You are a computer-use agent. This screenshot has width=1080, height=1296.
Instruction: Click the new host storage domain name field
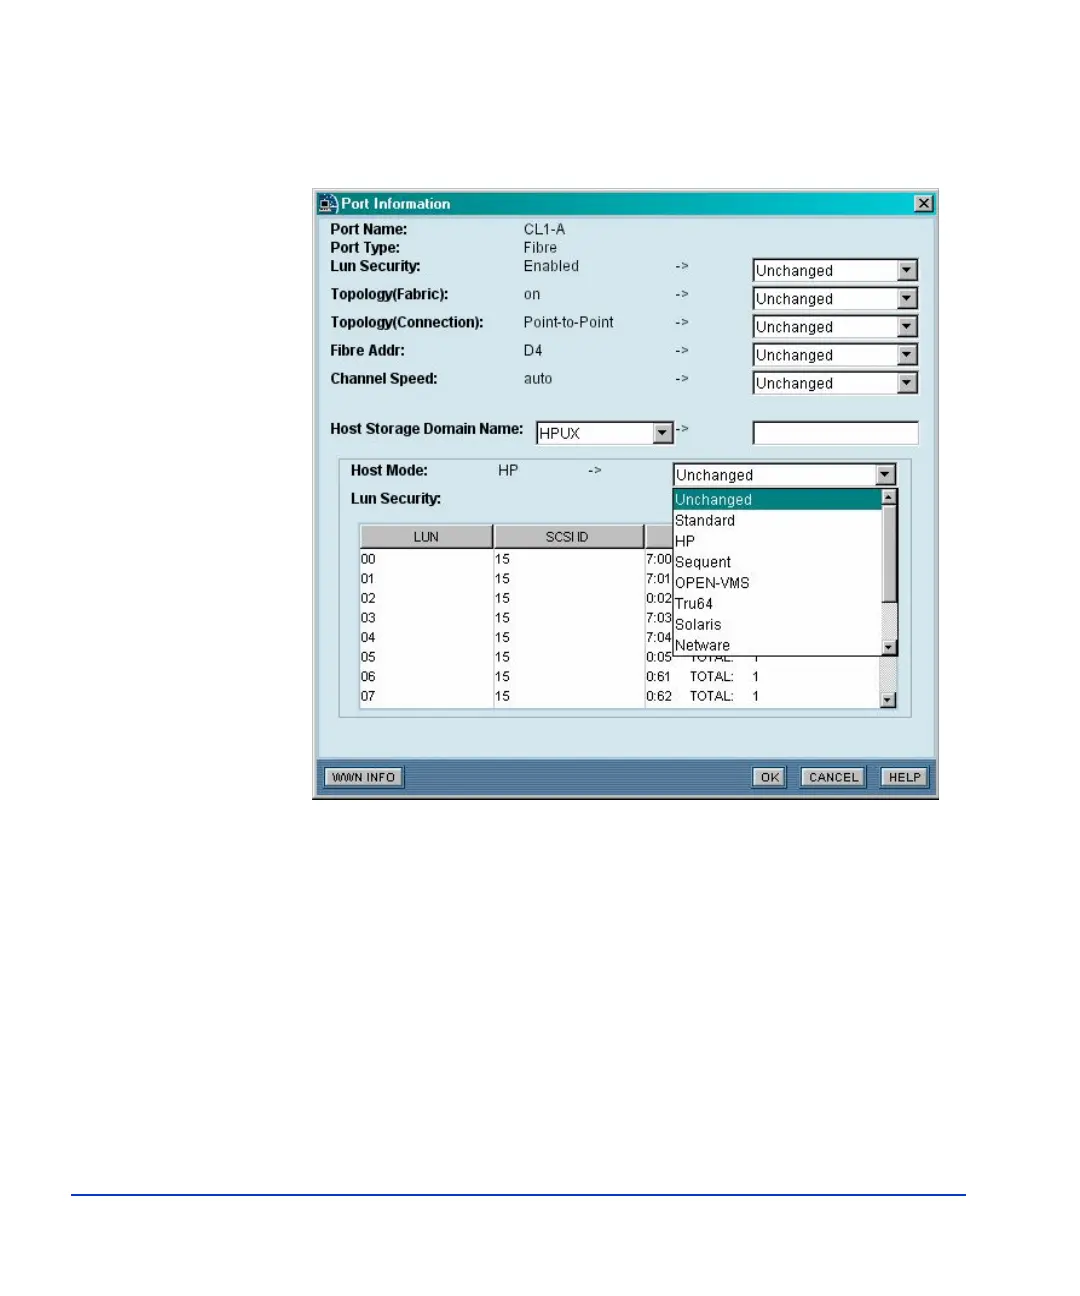835,433
